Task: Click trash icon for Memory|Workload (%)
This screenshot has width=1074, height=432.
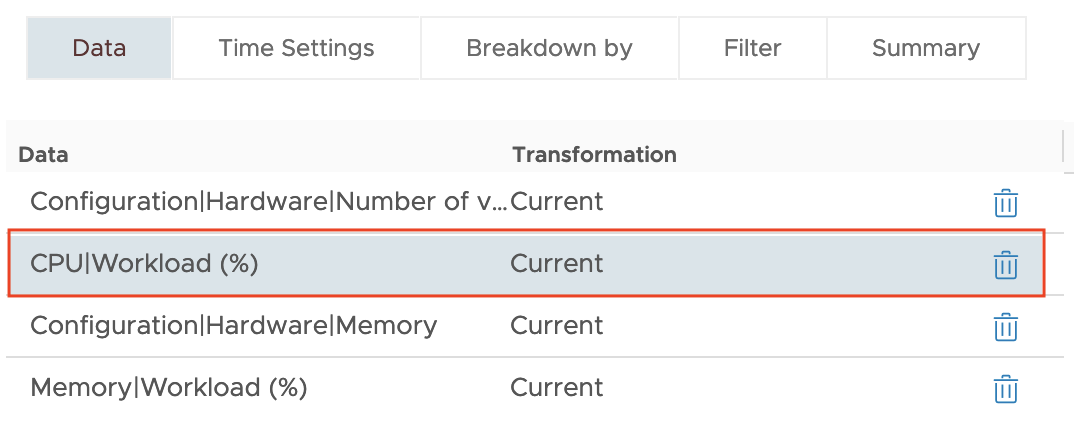Action: [1005, 389]
